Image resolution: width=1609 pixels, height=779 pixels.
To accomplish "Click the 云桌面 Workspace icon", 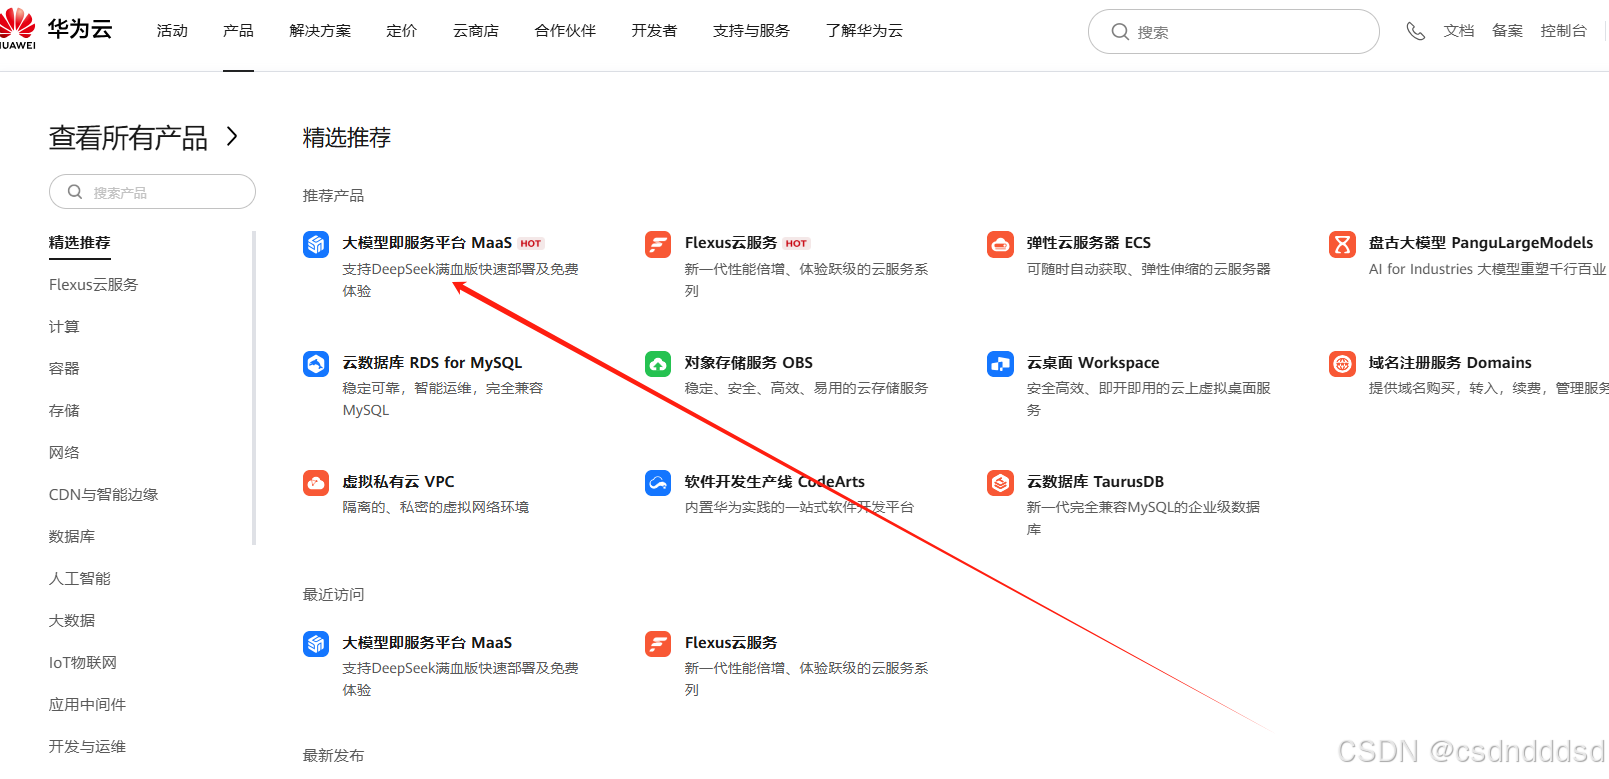I will point(1000,364).
